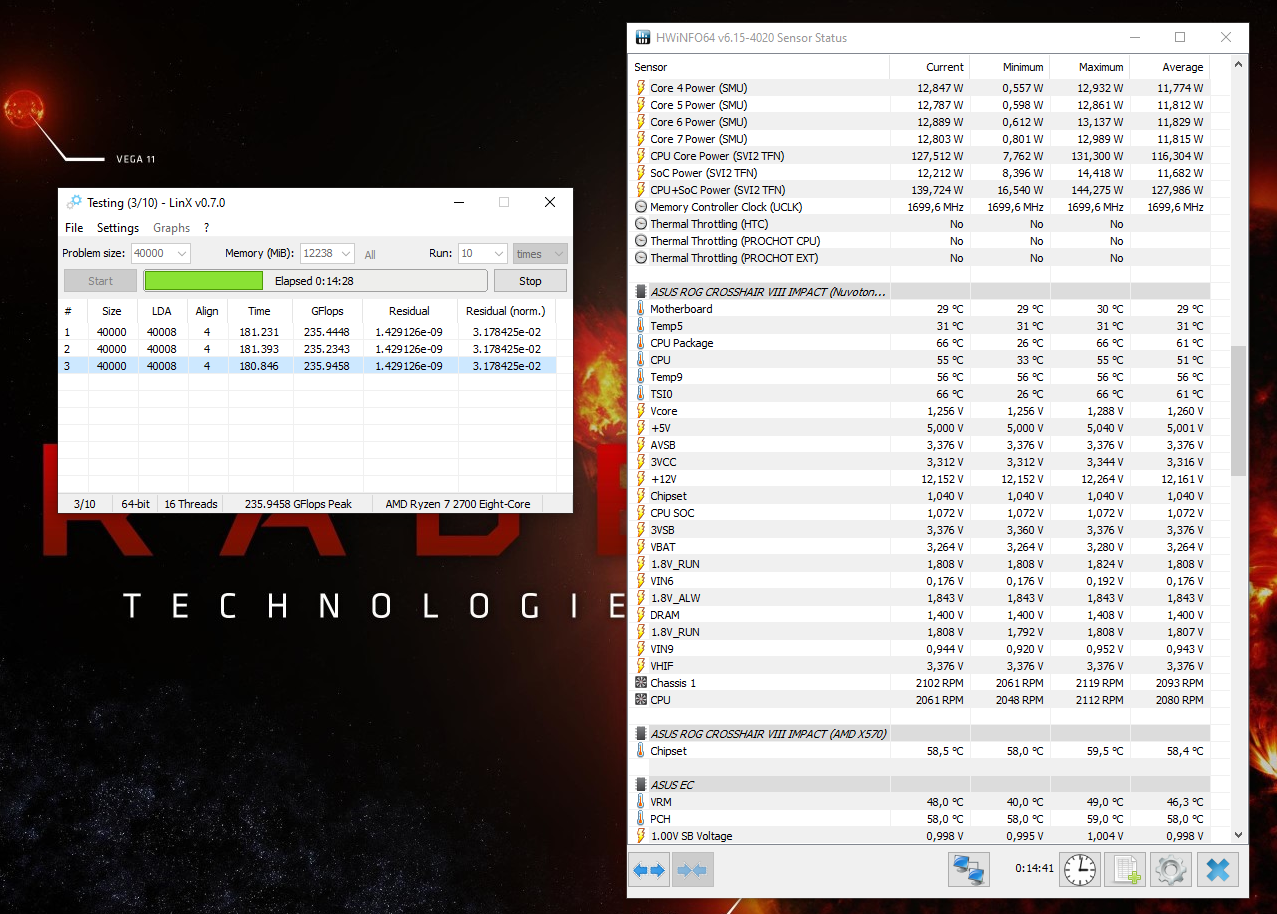This screenshot has width=1277, height=914.
Task: Click the HWiNFO vertical scrollbar thumb
Action: coord(1239,411)
